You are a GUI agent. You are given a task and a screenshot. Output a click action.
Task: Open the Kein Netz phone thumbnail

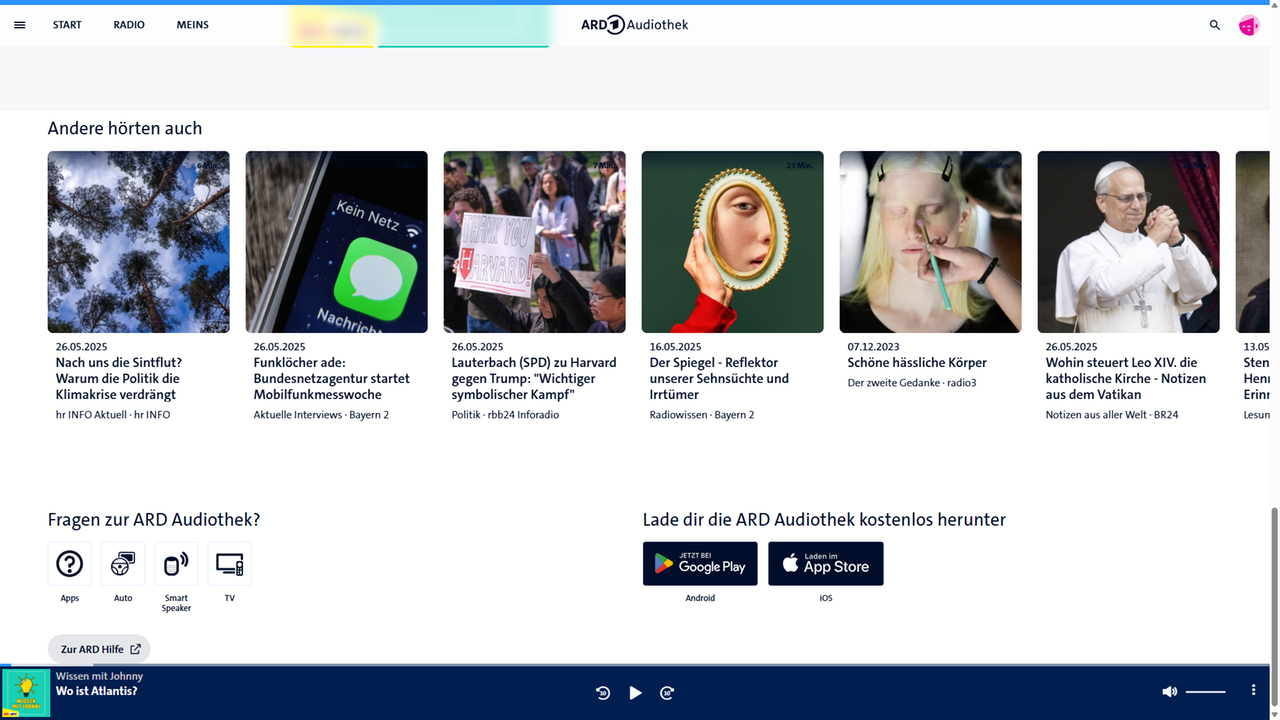pos(337,242)
